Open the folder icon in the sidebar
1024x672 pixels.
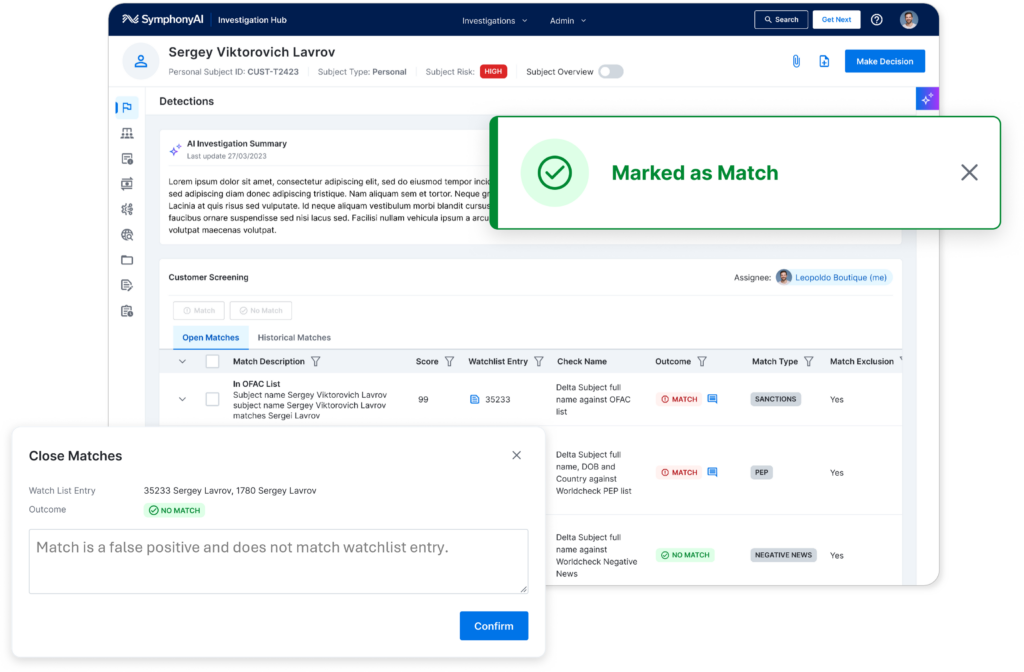point(126,259)
